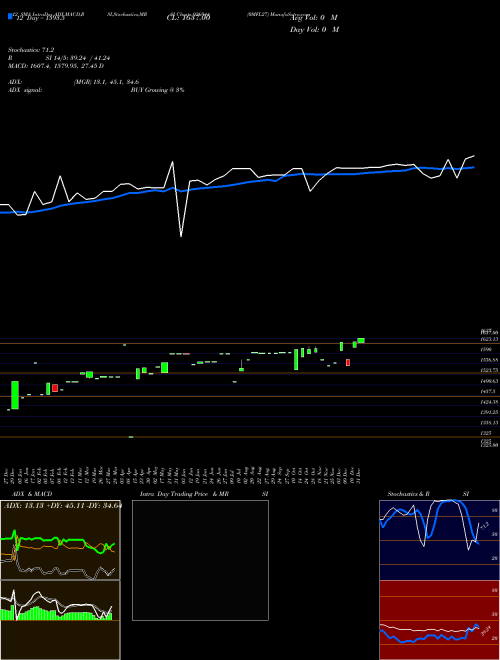Click the thick blue moving average line's right end
This screenshot has height=660, width=500.
pos(473,168)
